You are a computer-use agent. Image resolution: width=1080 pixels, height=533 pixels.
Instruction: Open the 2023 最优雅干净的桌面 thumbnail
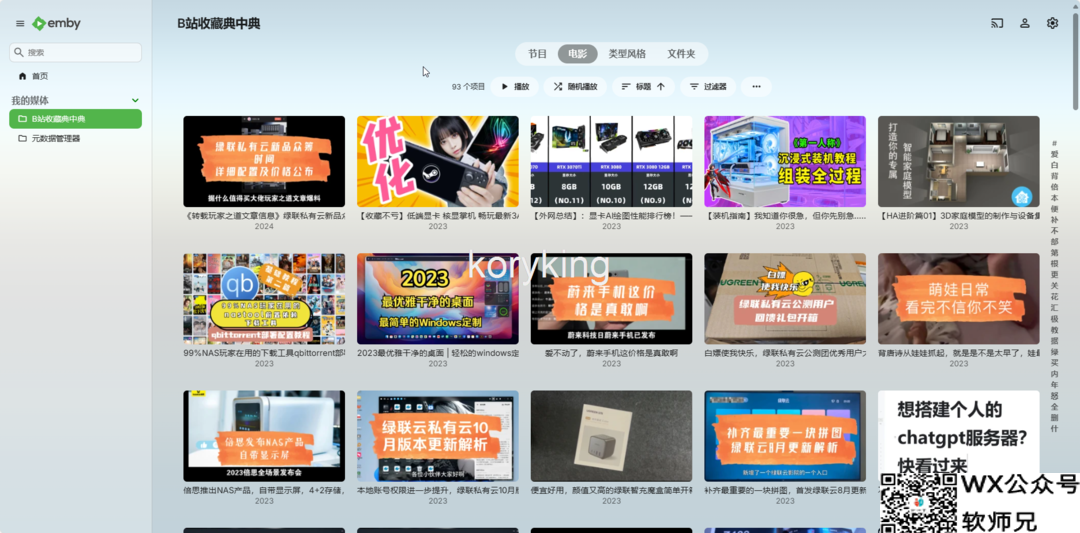point(437,299)
